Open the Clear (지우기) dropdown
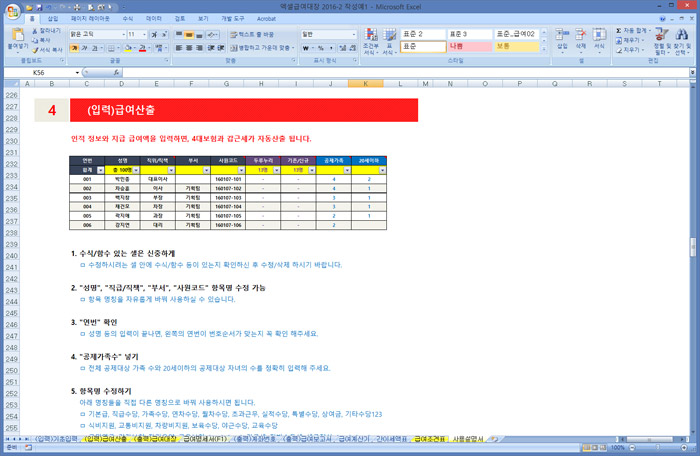The height and width of the screenshot is (456, 700). [630, 50]
